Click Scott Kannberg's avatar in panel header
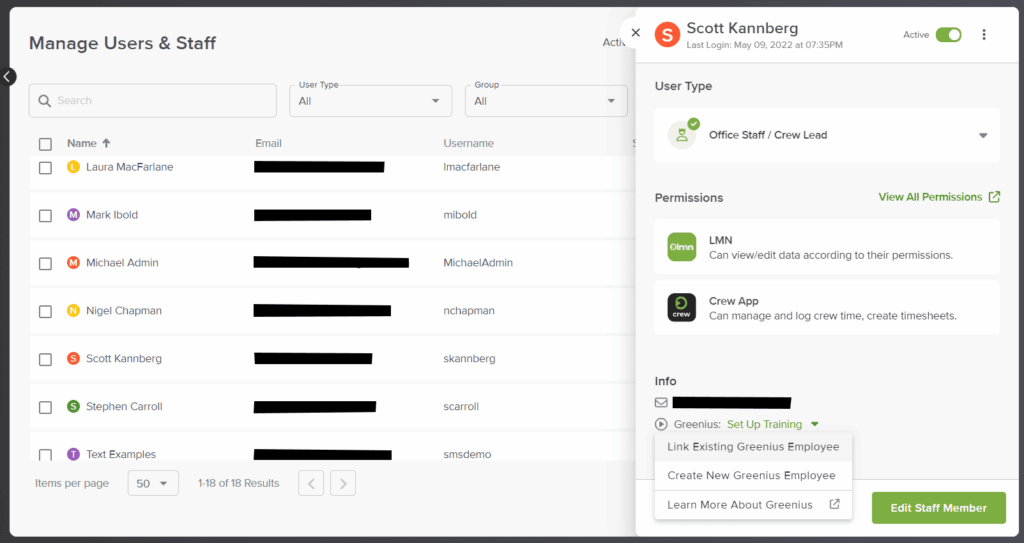The height and width of the screenshot is (543, 1024). (x=667, y=35)
